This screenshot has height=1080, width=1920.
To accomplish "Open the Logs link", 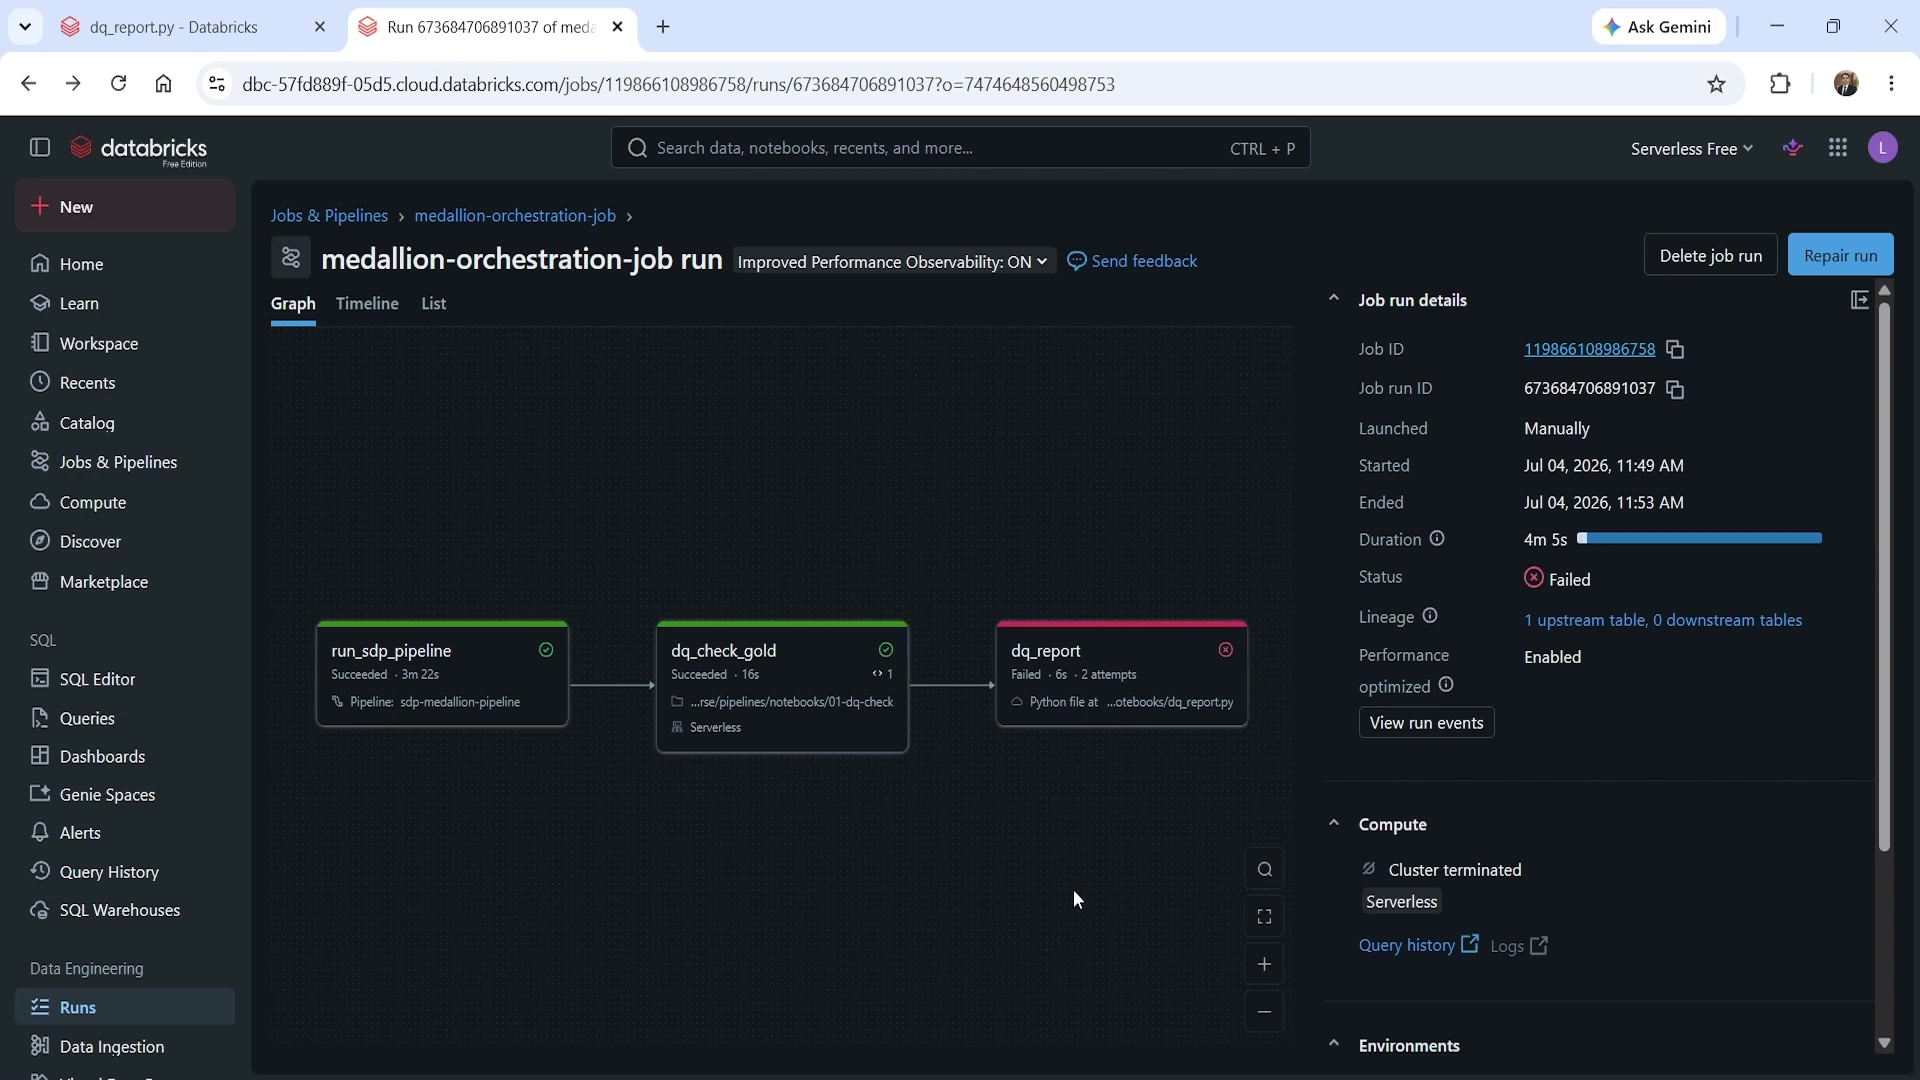I will 1519,946.
